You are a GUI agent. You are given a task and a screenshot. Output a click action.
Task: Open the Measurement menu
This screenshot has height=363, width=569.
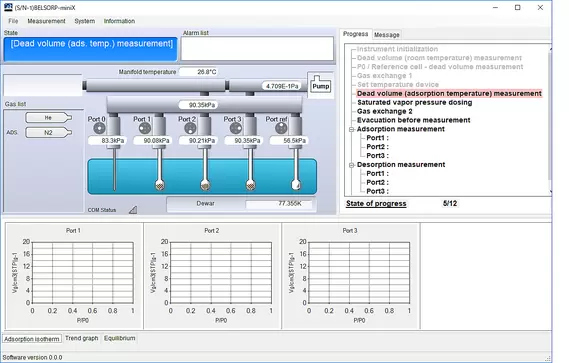[x=46, y=21]
